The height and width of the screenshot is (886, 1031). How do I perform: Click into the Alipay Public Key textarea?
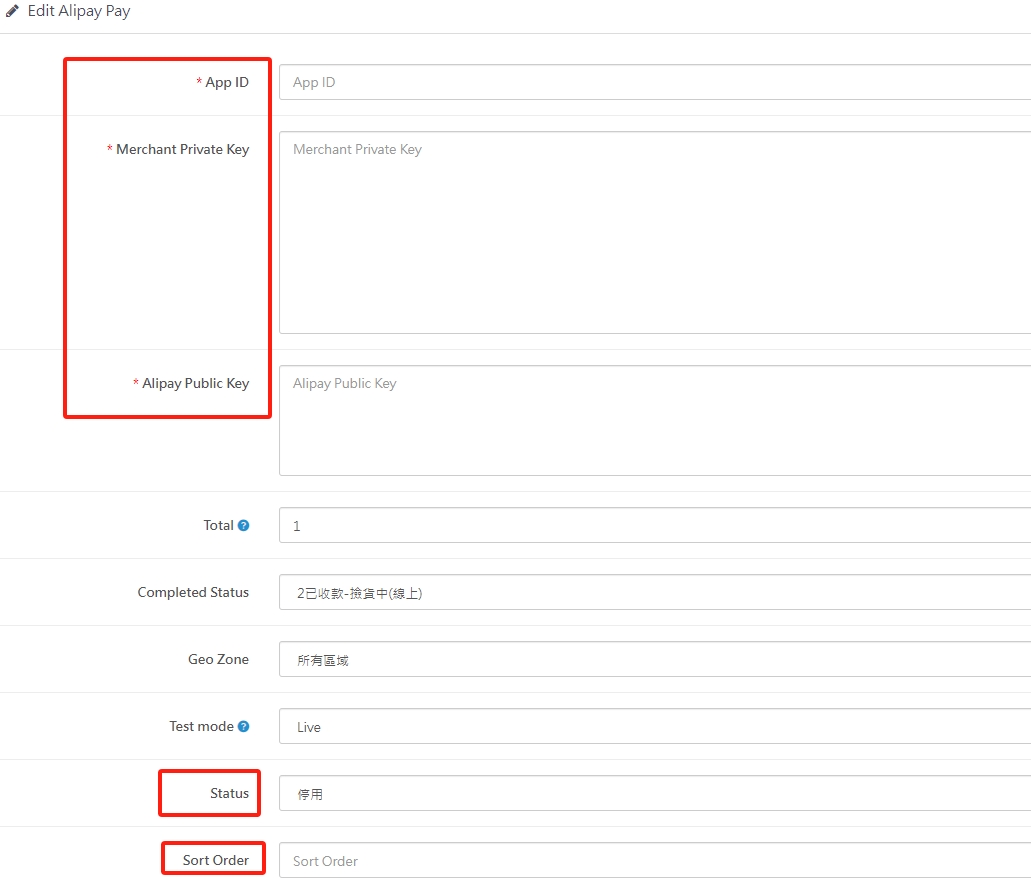[x=655, y=421]
